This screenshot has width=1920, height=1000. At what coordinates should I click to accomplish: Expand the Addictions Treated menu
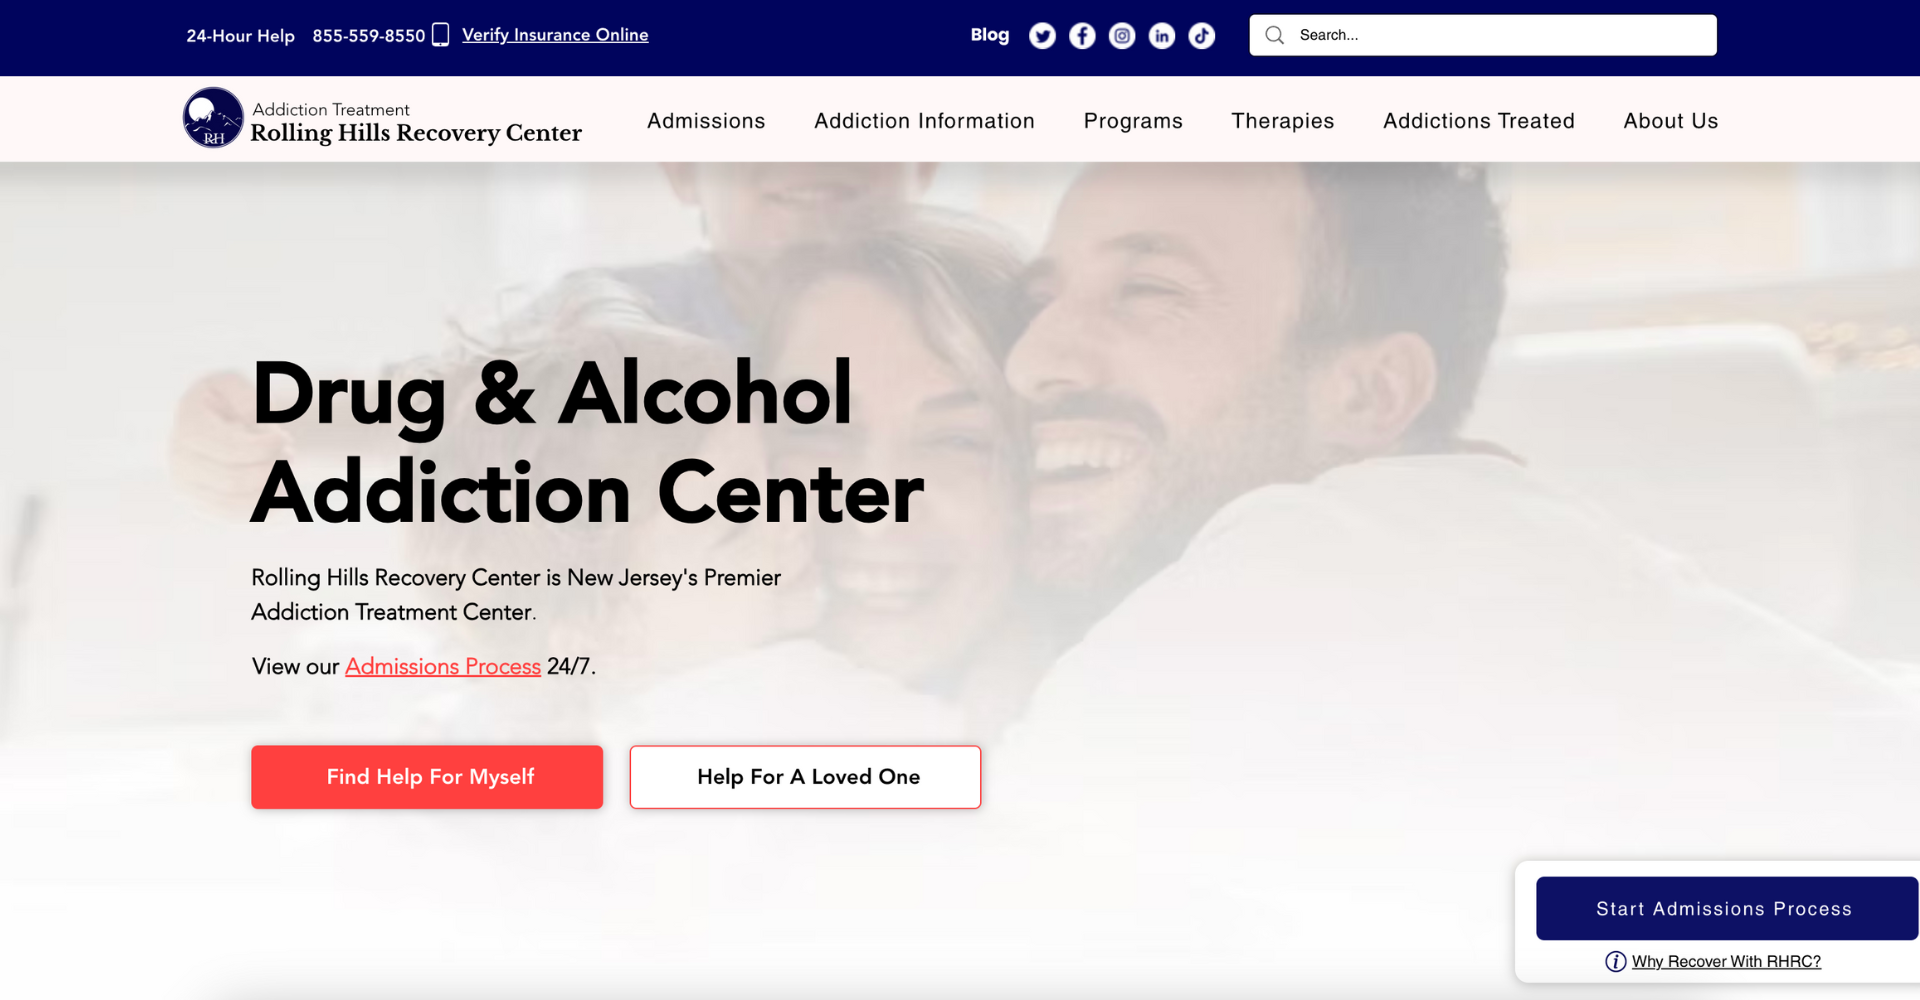point(1479,121)
